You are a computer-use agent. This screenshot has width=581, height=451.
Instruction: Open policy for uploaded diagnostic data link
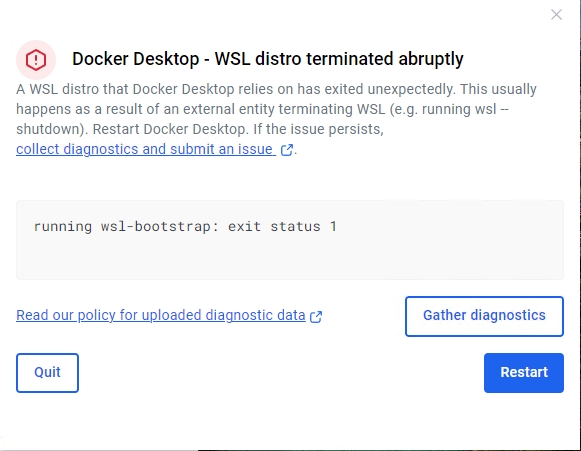pos(161,315)
